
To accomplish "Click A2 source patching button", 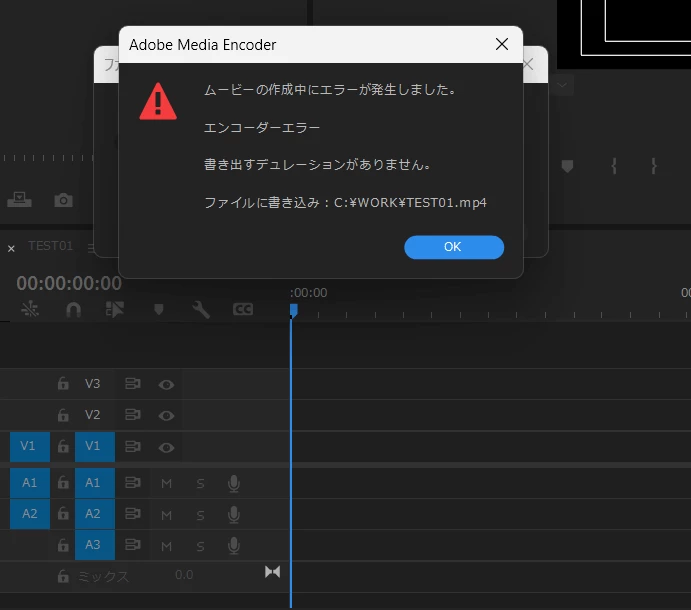I will [30, 514].
